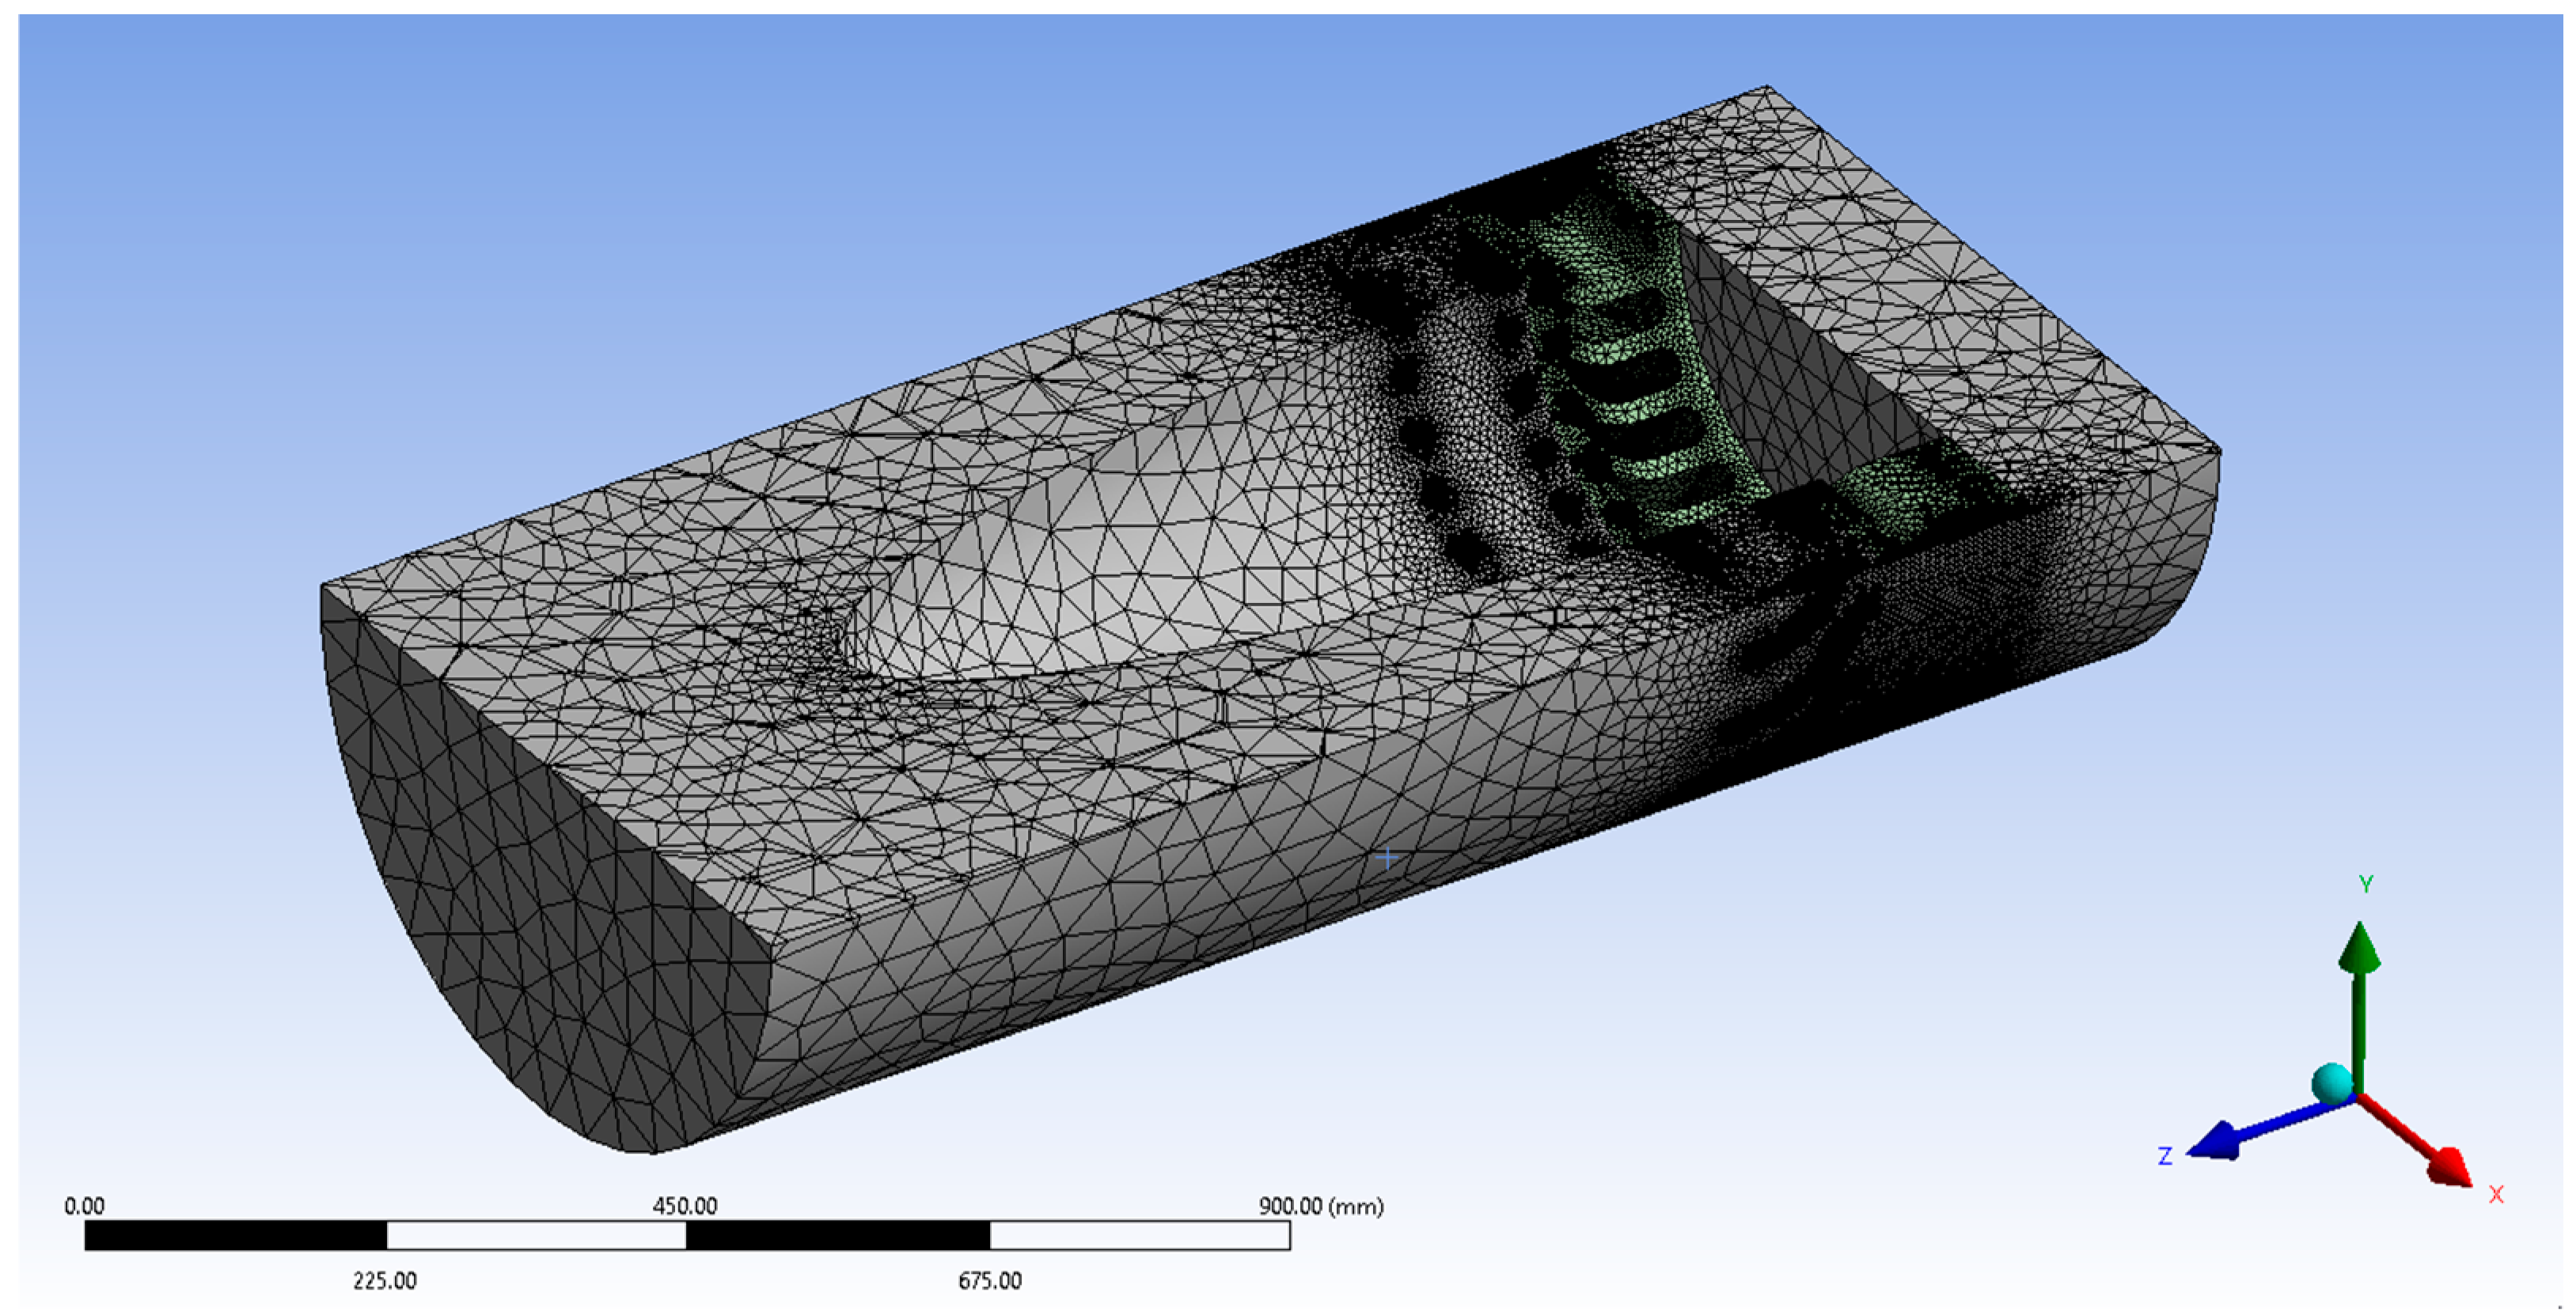
Task: Click the scale ruler bar
Action: 687,1235
